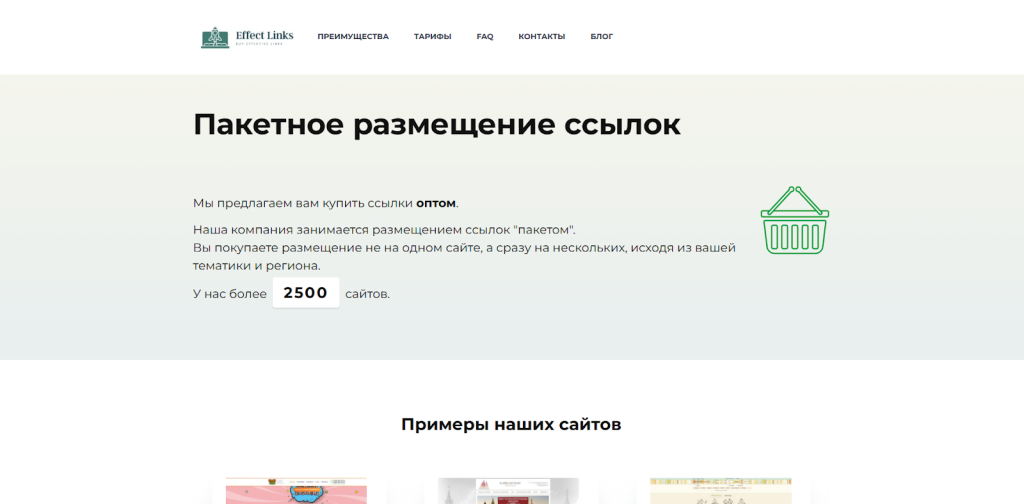
Task: Go to the Тарифы section
Action: [432, 37]
